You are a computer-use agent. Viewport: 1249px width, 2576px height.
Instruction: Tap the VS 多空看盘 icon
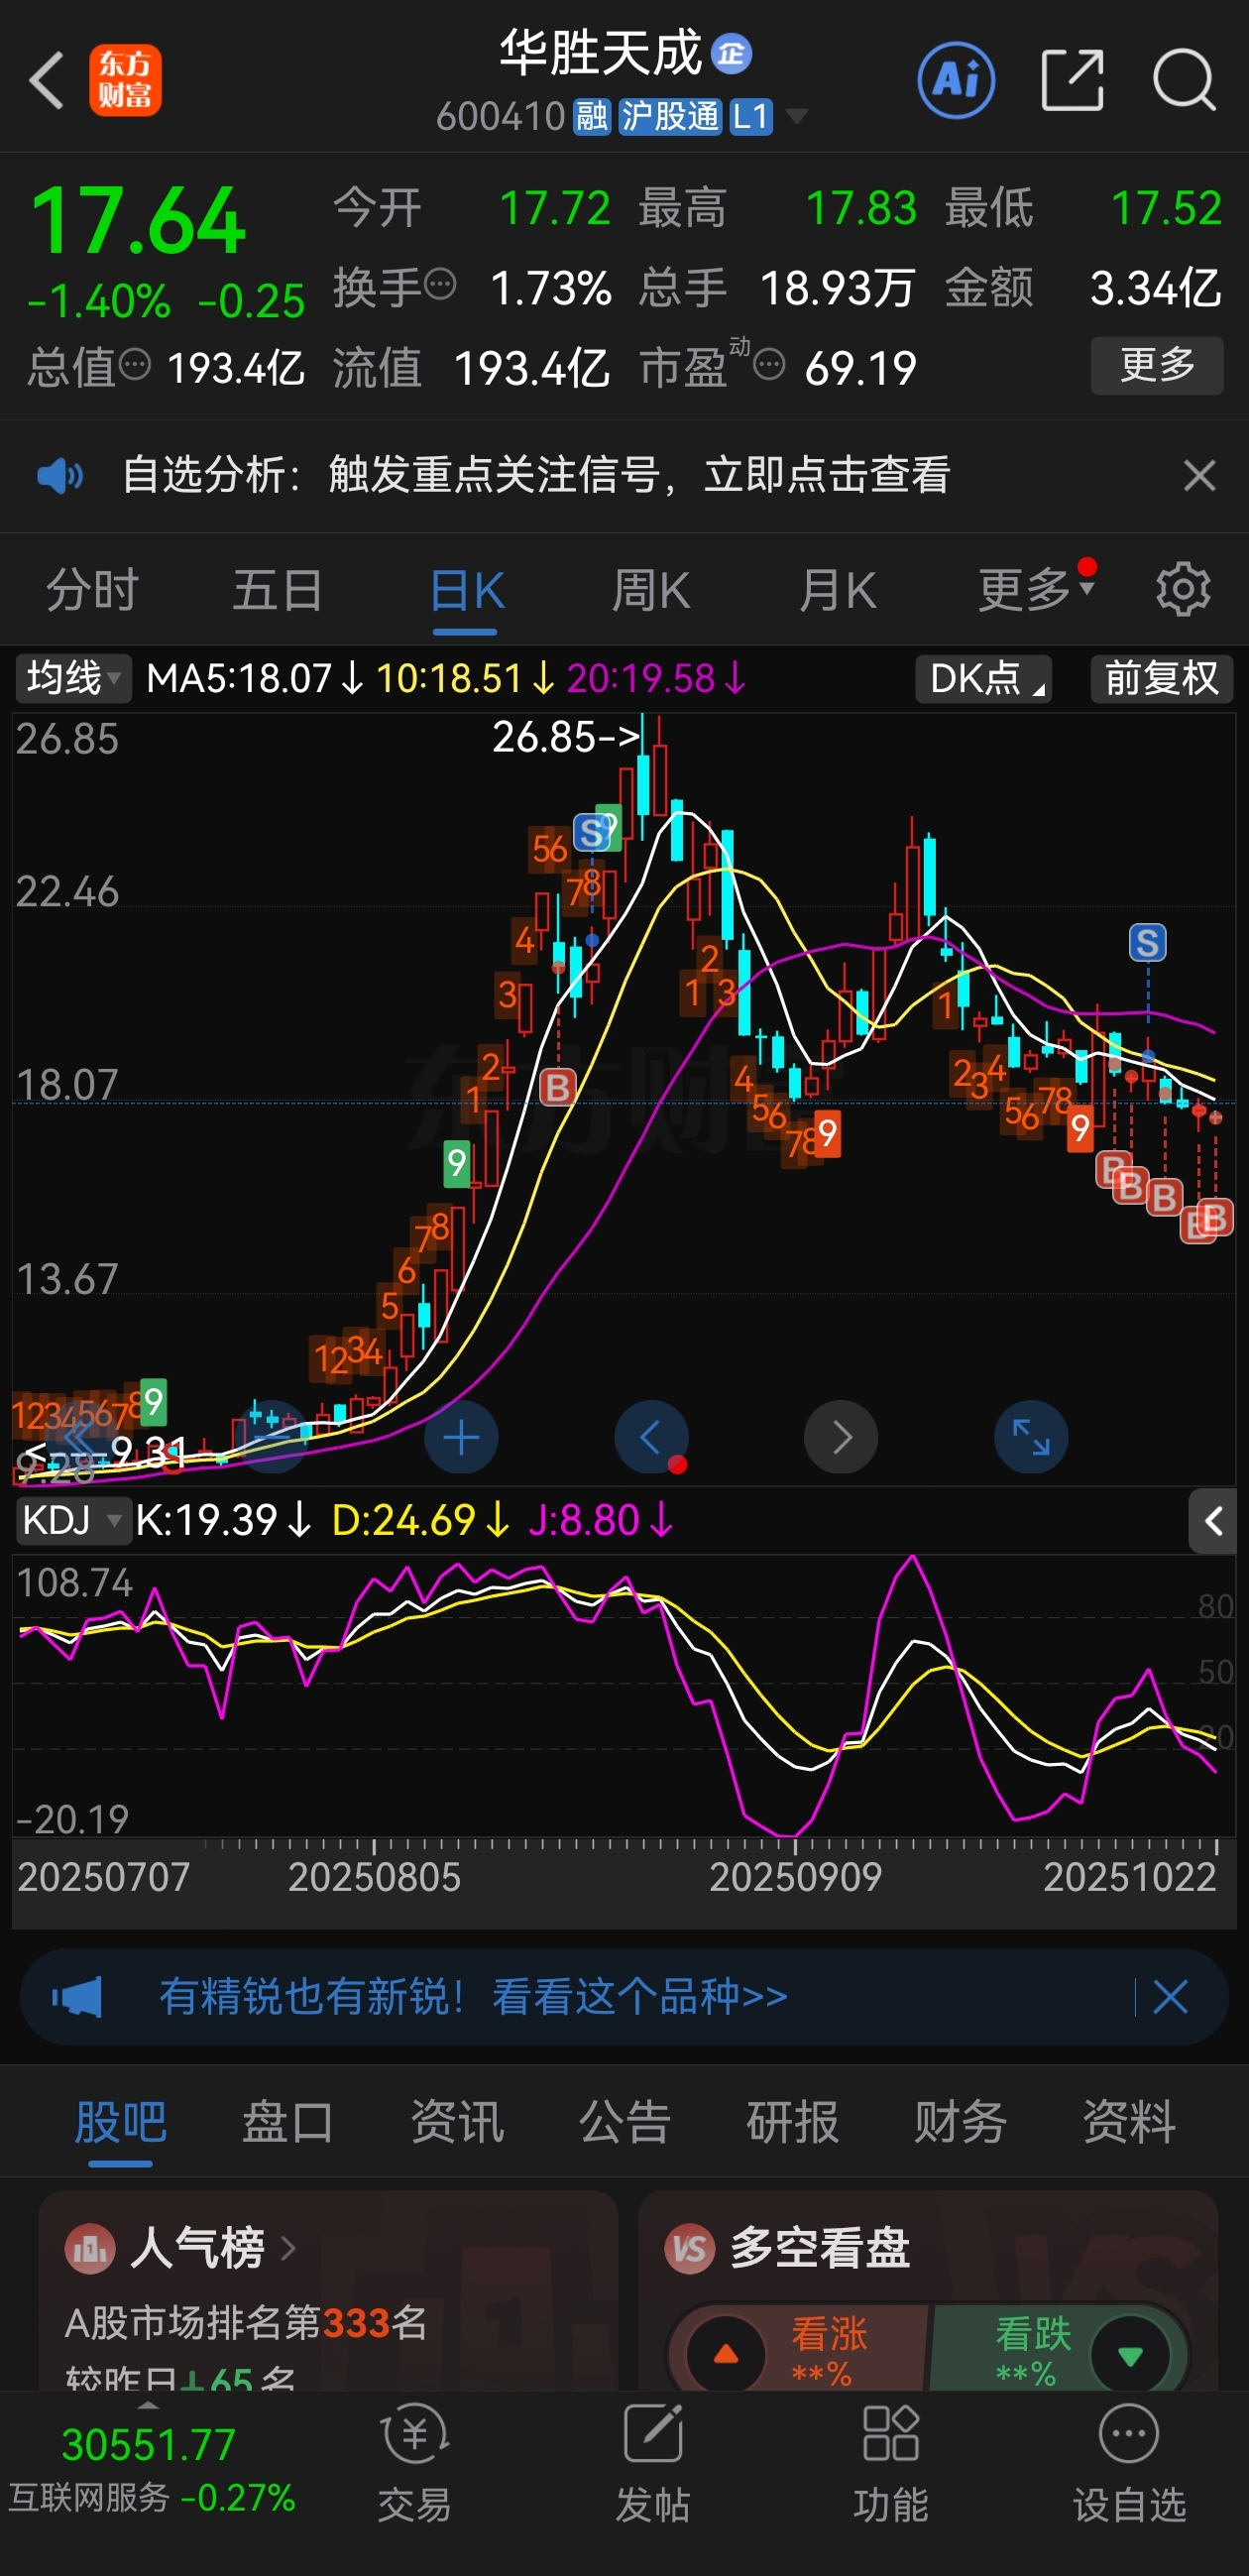tap(689, 2249)
